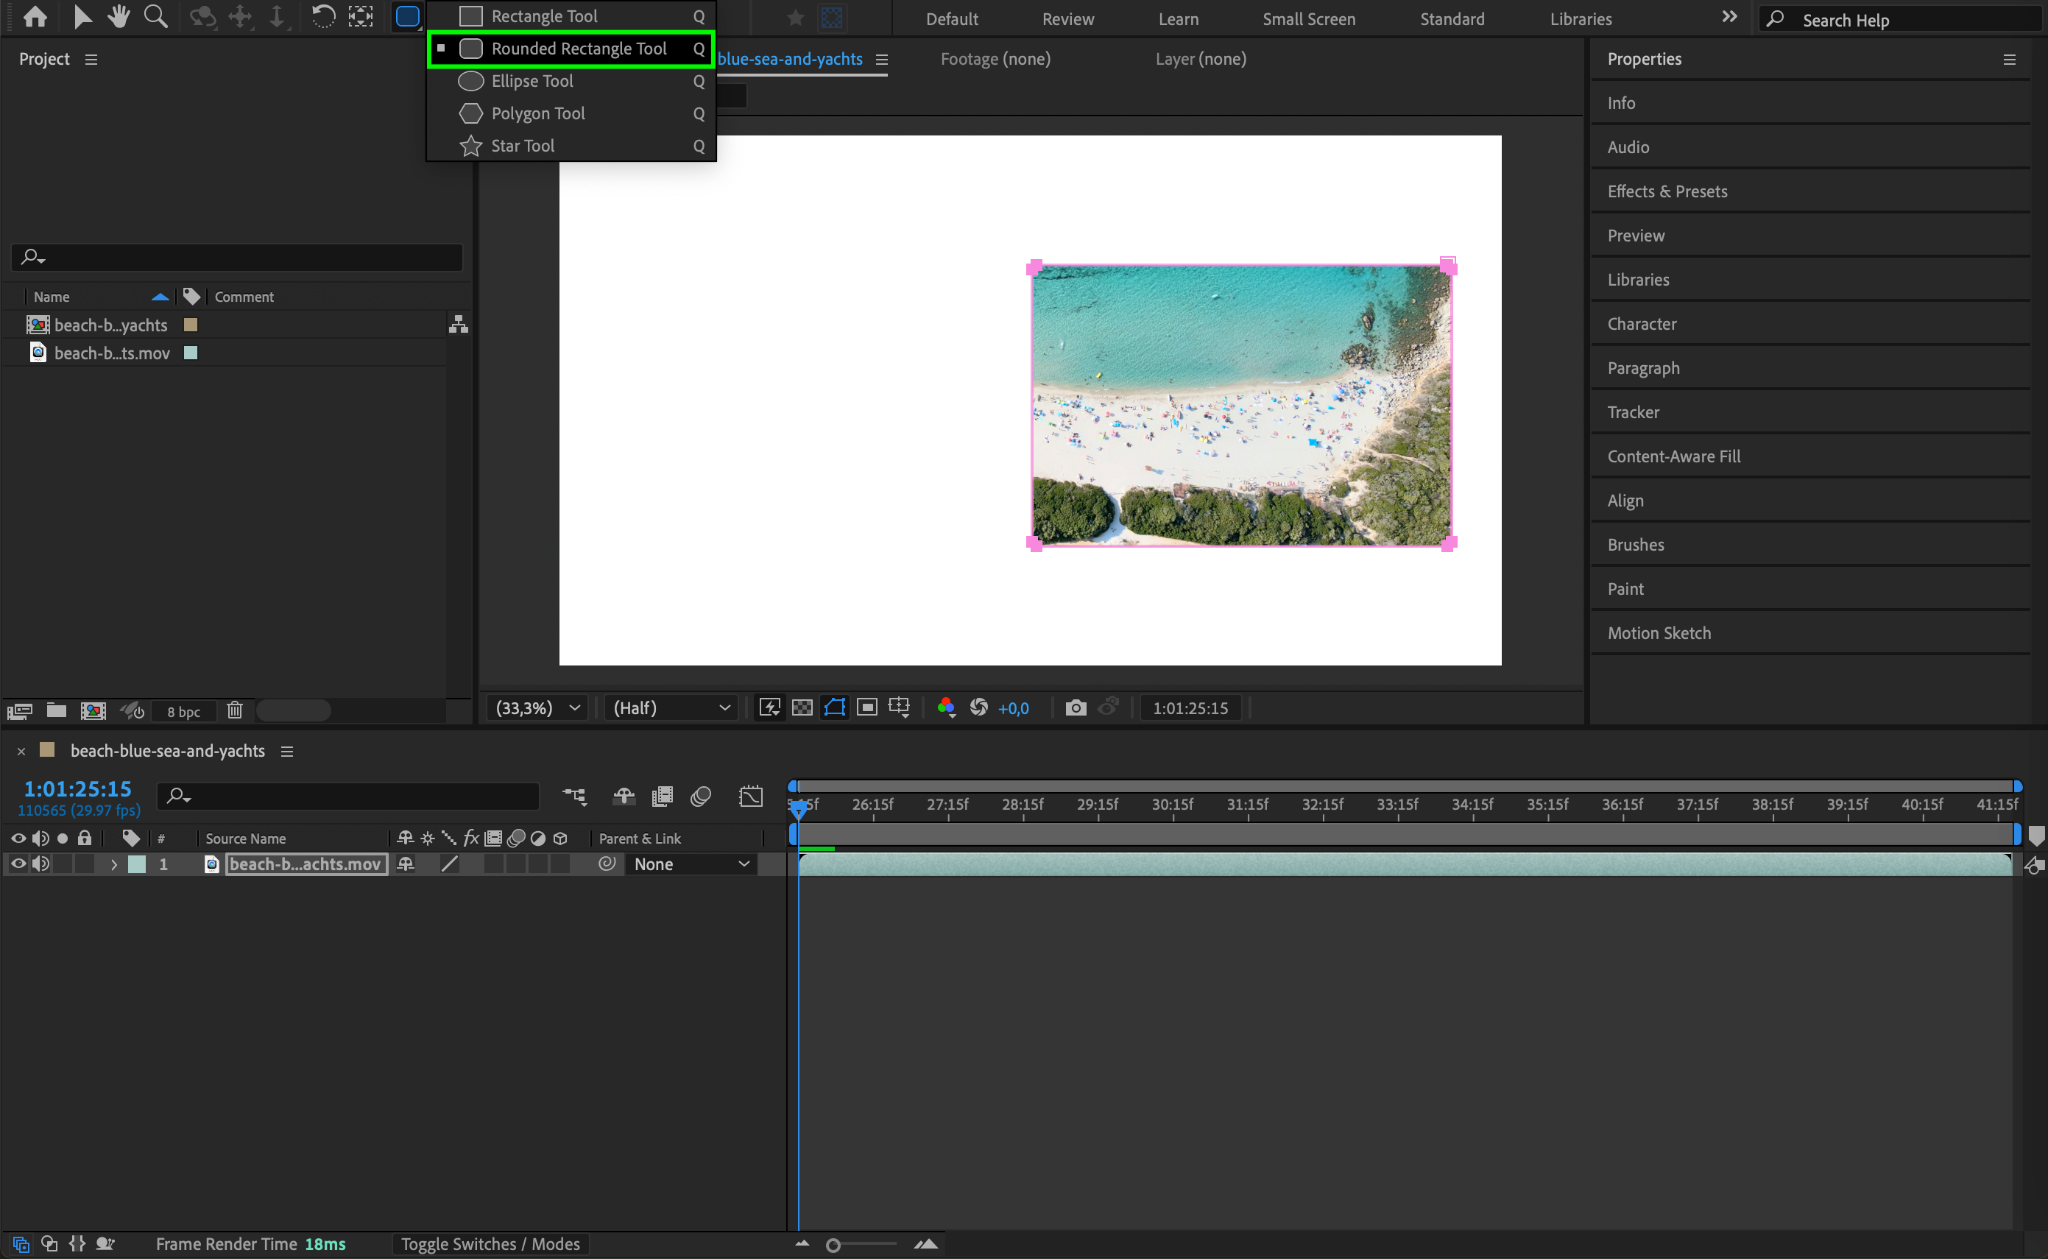Click the timeline zoom slider handle

click(x=833, y=1245)
